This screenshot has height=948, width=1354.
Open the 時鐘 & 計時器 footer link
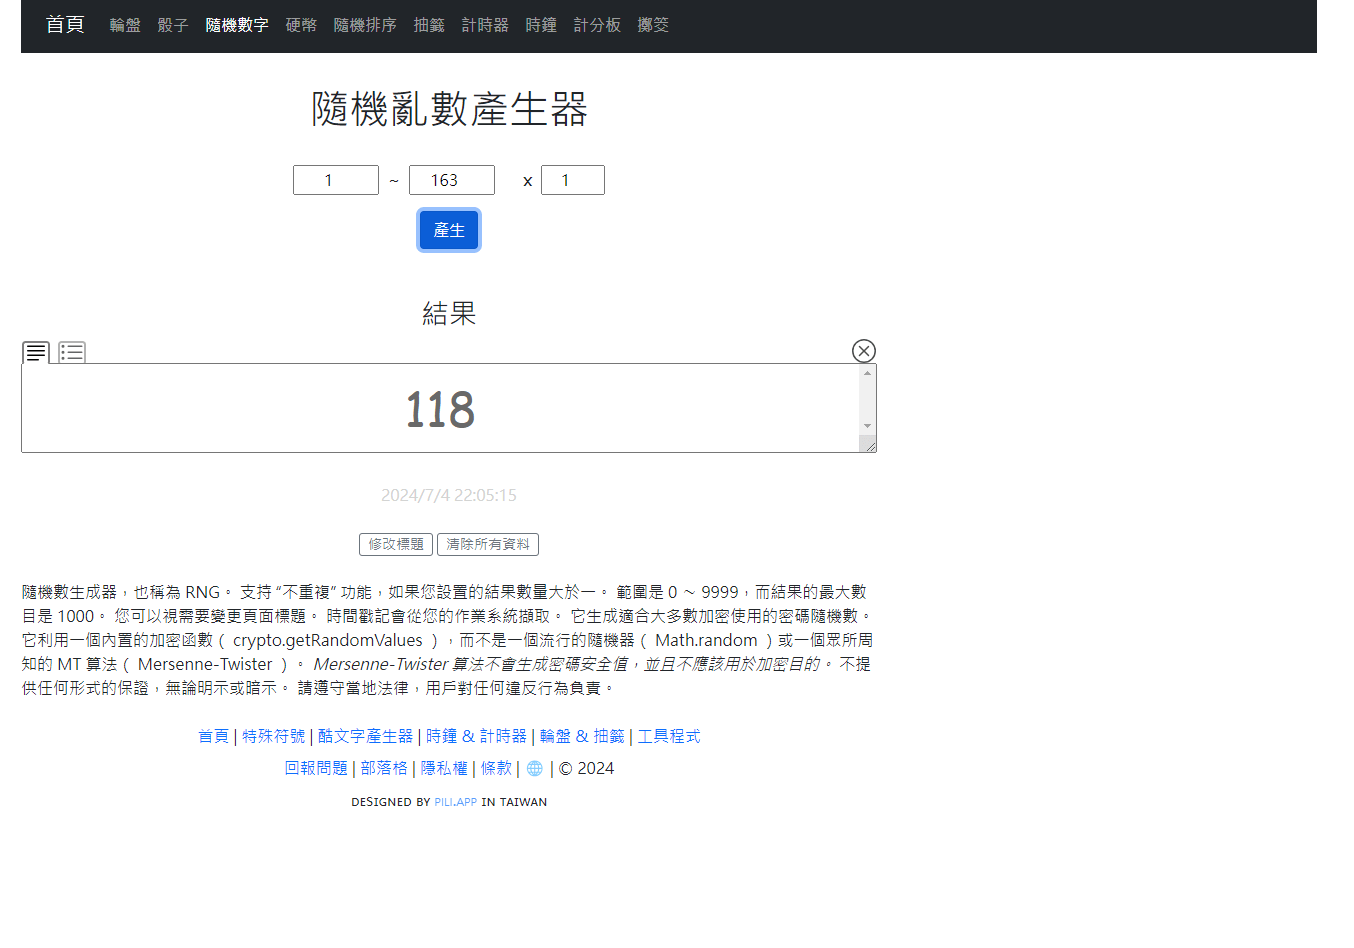click(x=476, y=736)
